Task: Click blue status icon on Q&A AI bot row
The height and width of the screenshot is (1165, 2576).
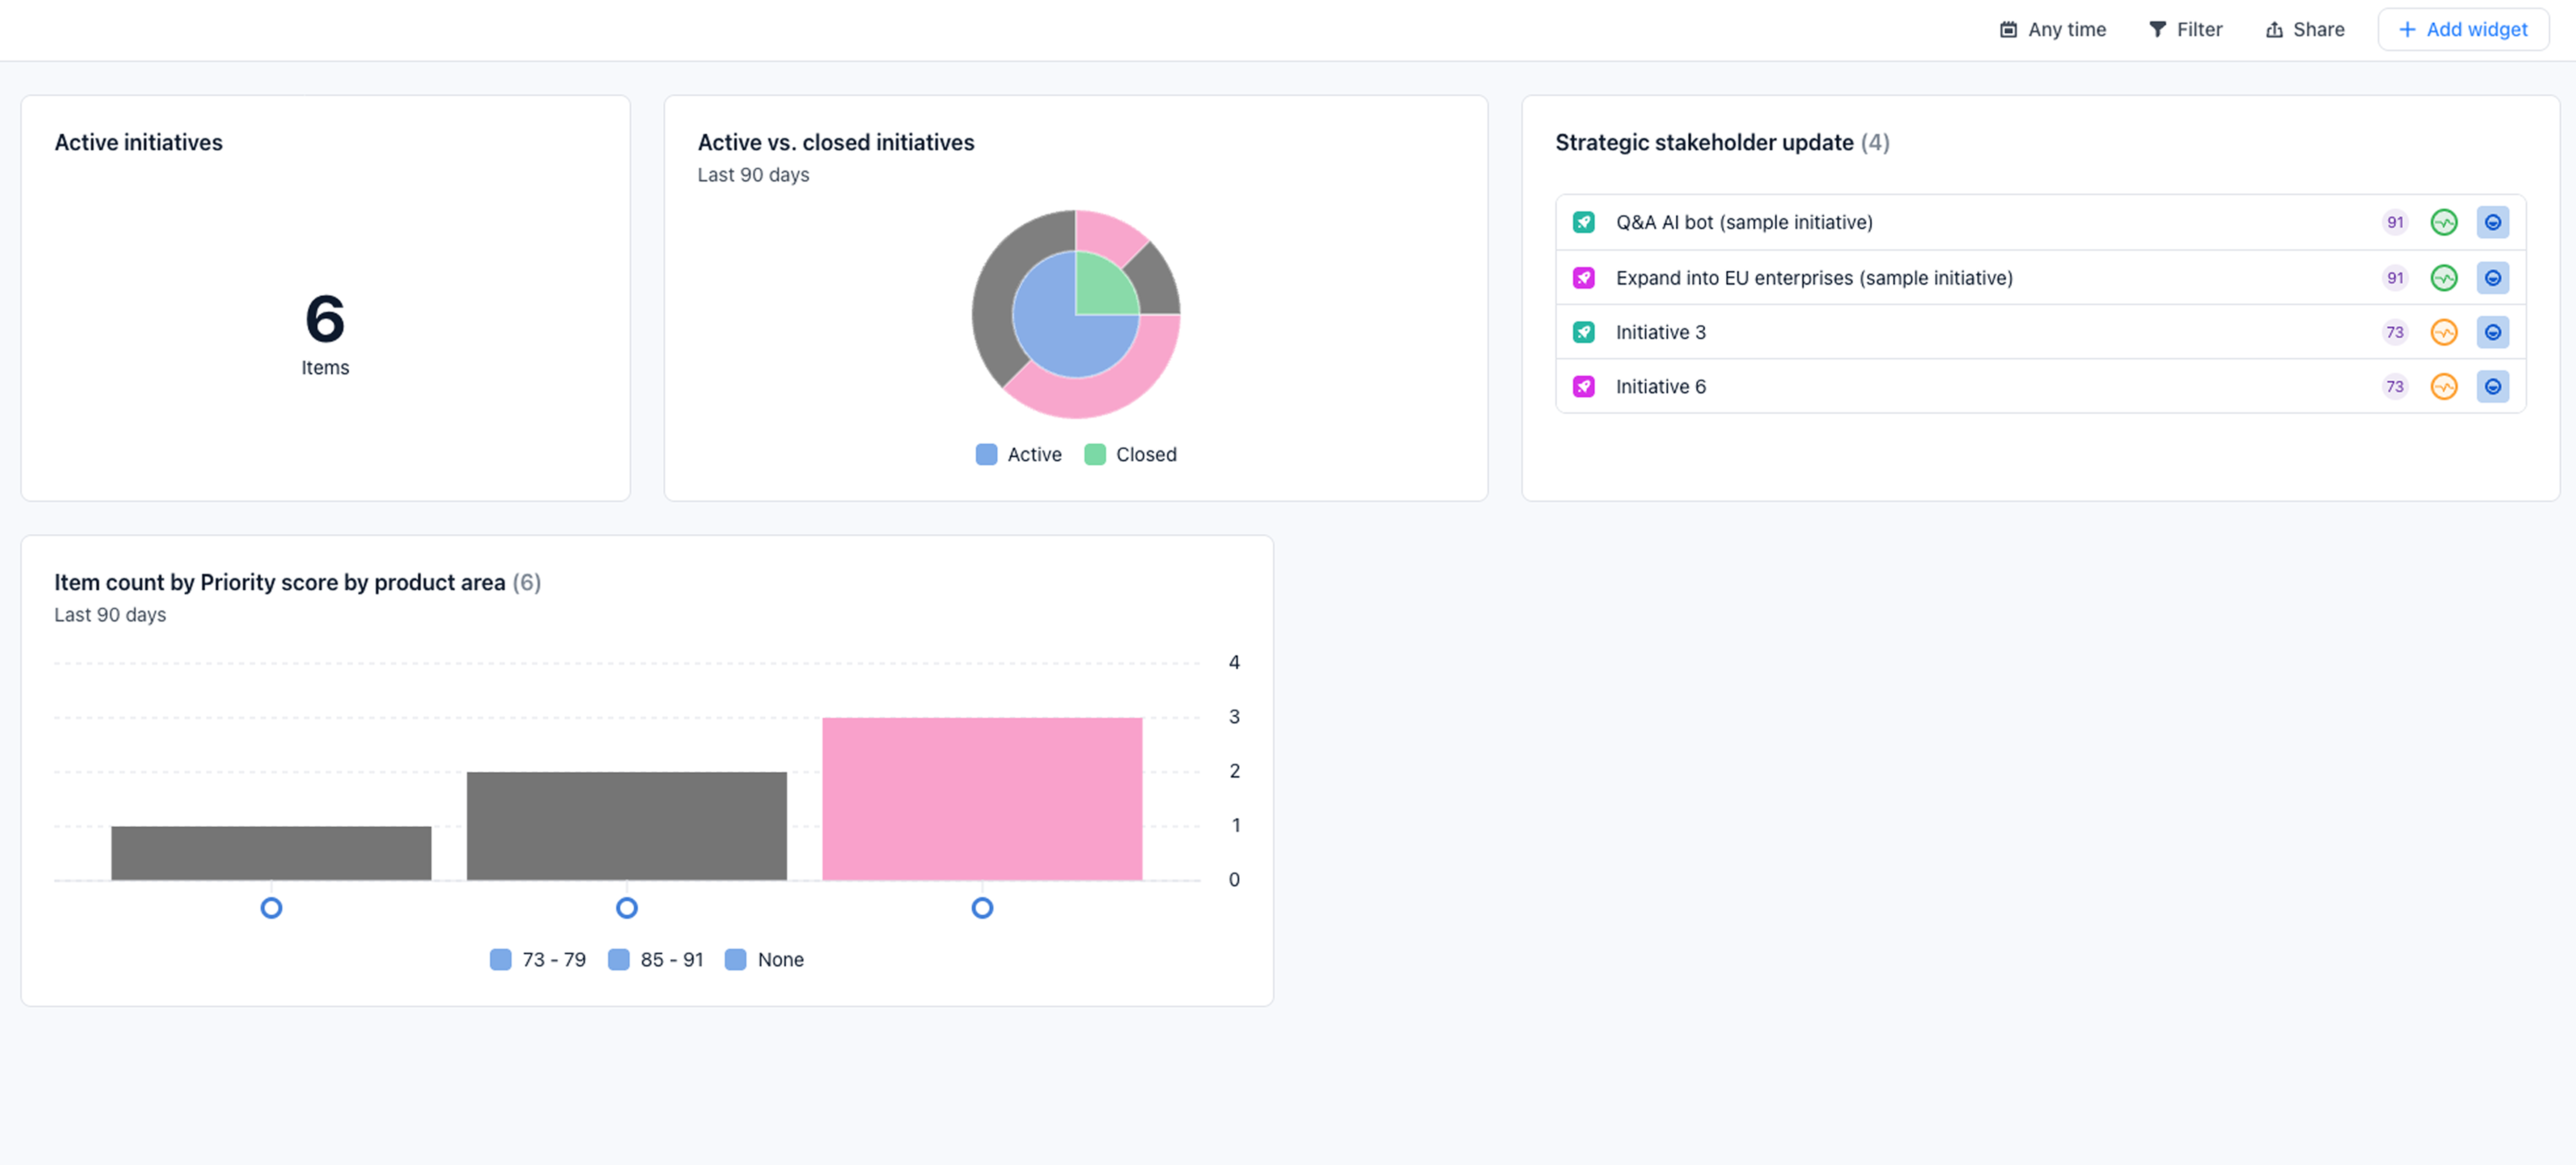Action: coord(2492,223)
